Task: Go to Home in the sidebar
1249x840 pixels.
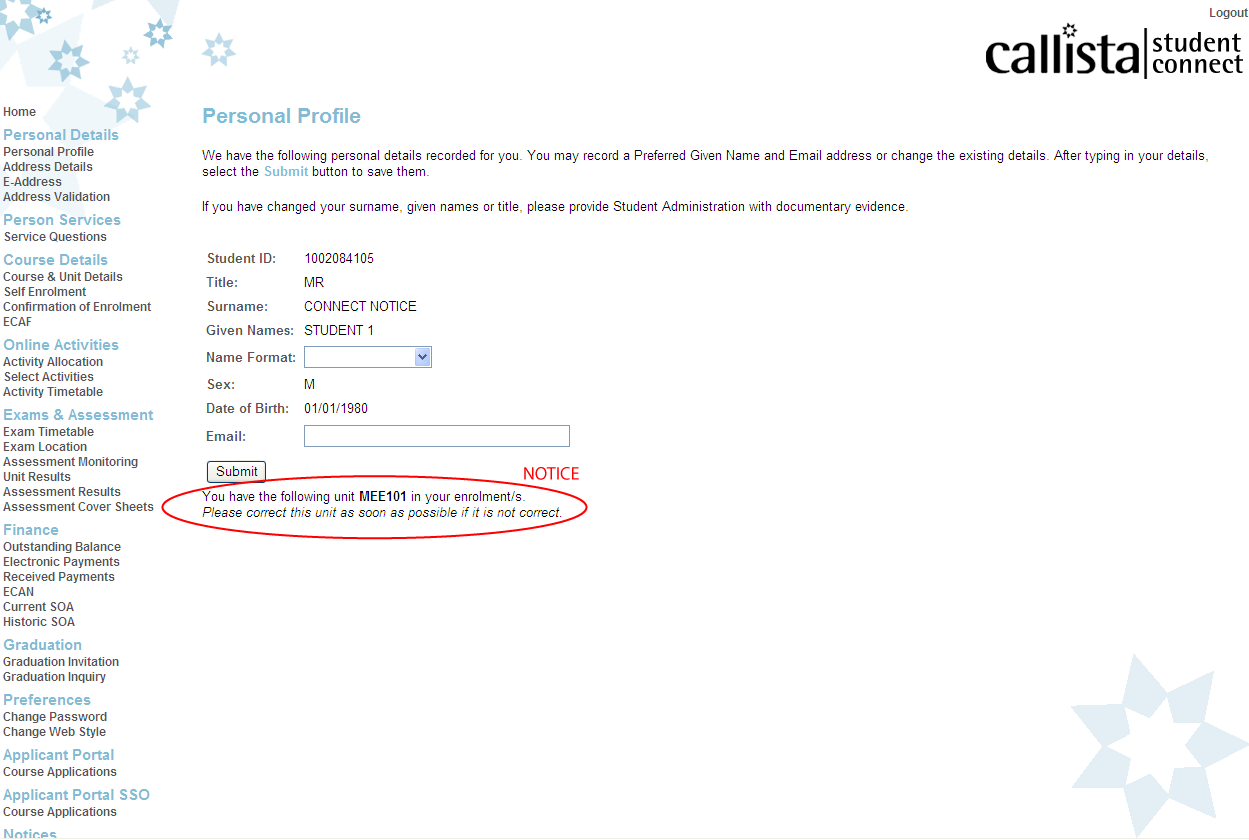Action: [20, 112]
